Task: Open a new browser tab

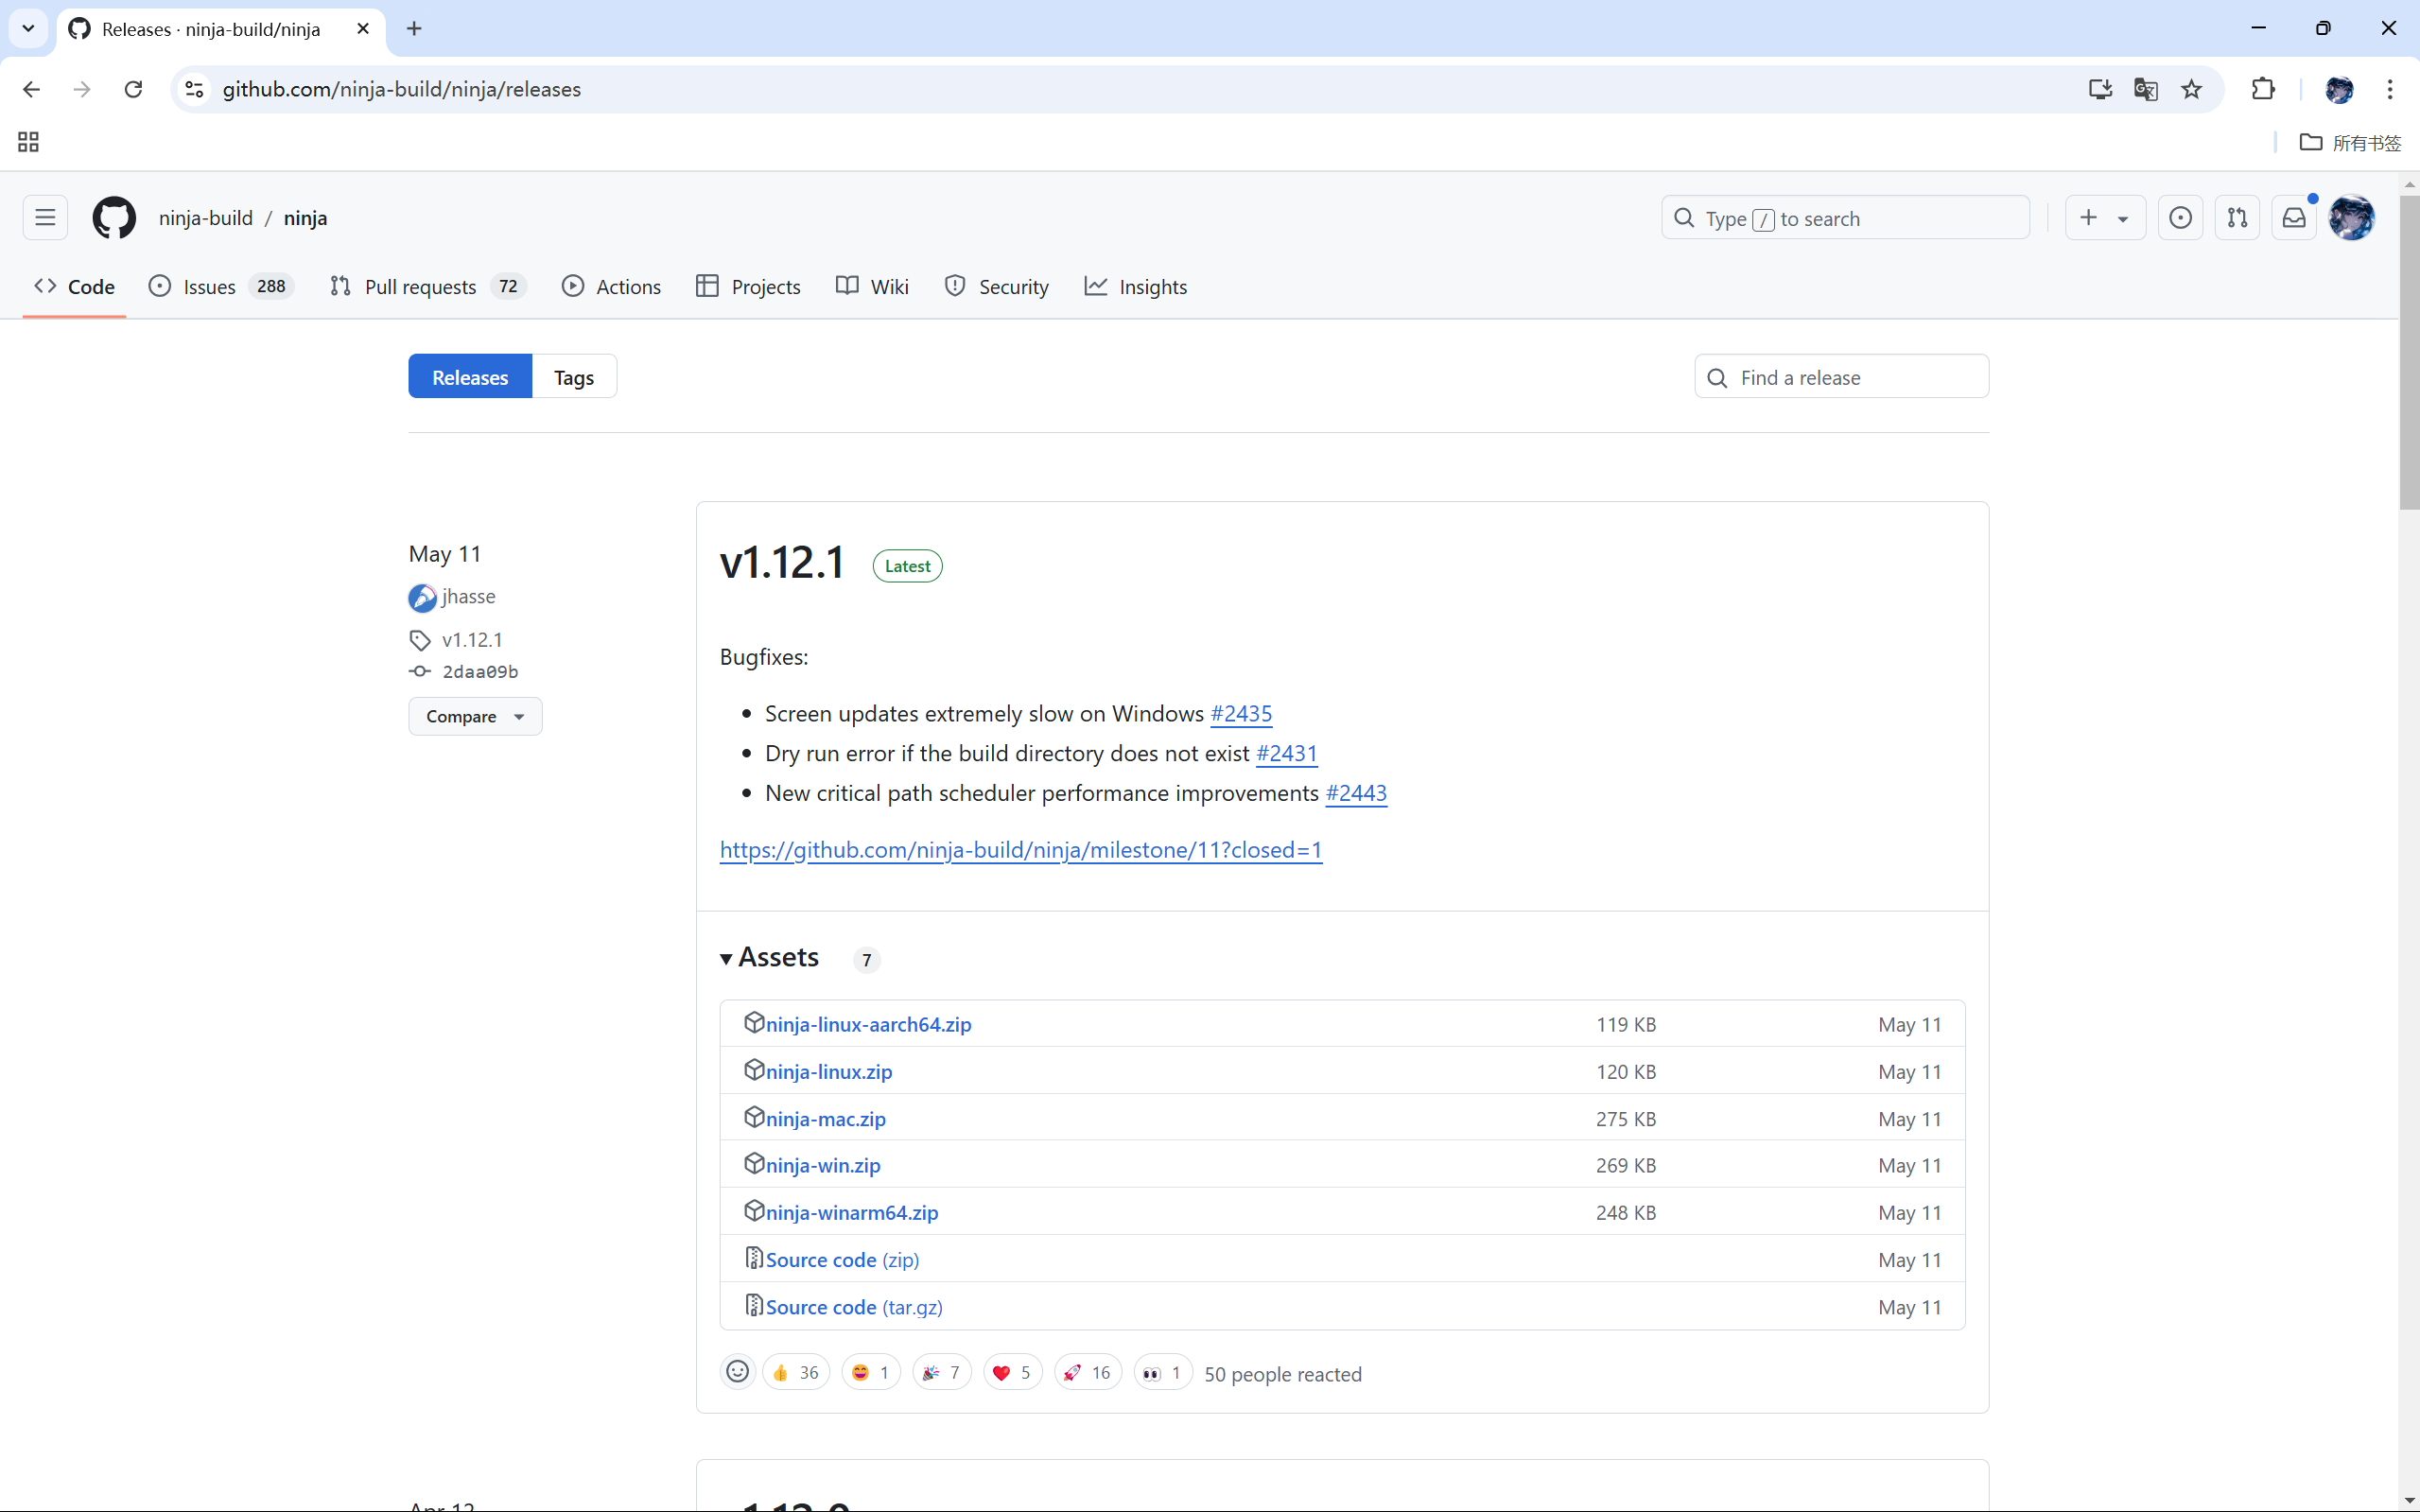Action: coord(414,28)
